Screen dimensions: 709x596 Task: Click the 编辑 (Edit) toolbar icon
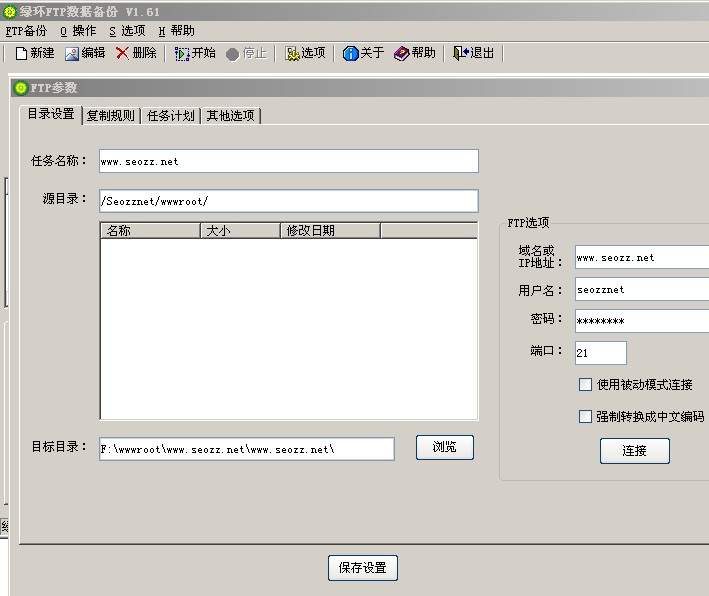(x=72, y=53)
